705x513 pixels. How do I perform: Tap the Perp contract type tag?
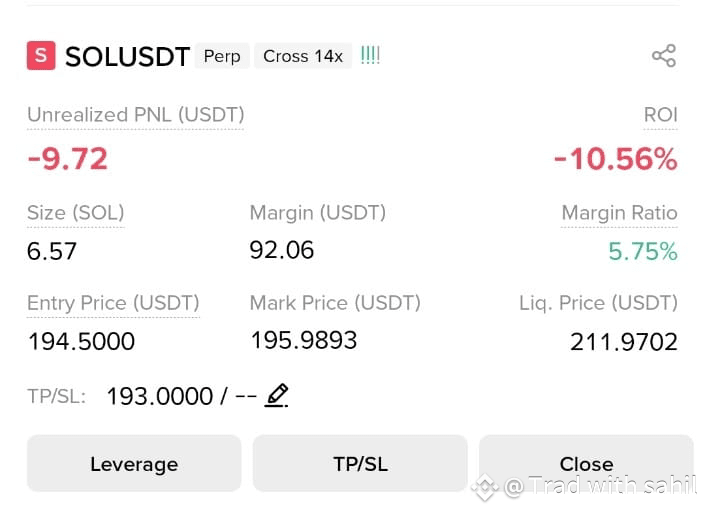222,56
